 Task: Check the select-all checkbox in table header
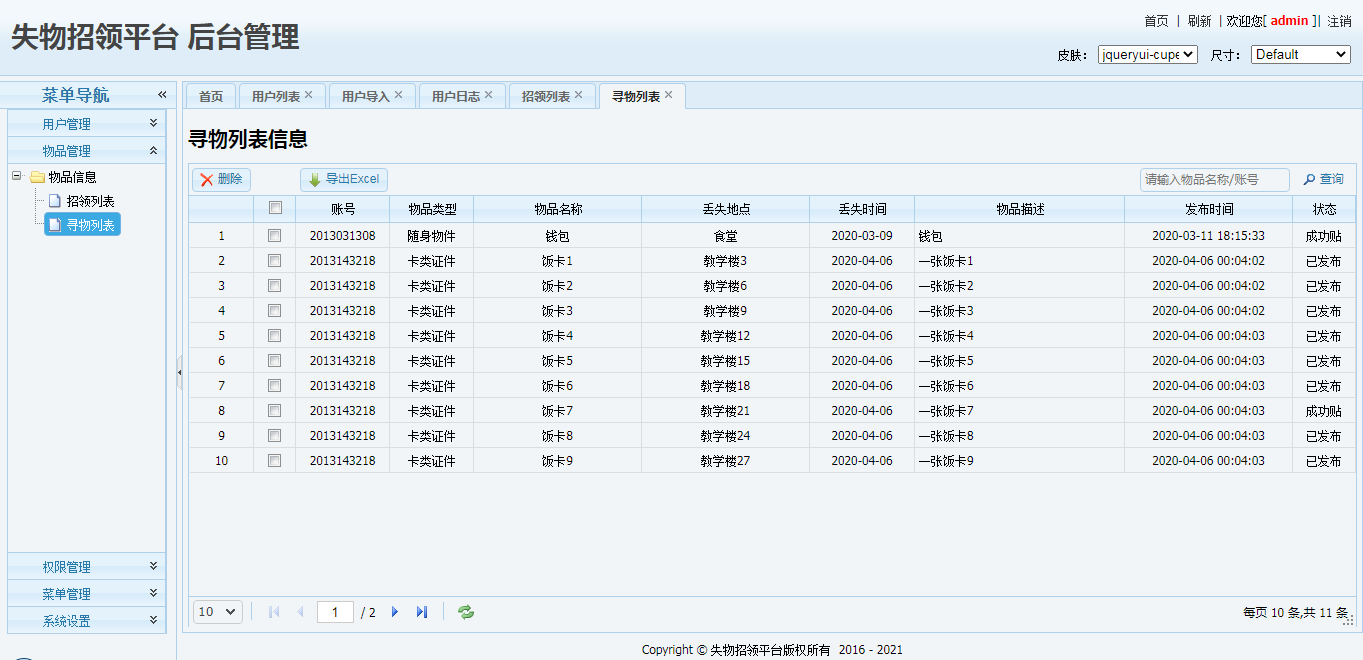pos(275,208)
